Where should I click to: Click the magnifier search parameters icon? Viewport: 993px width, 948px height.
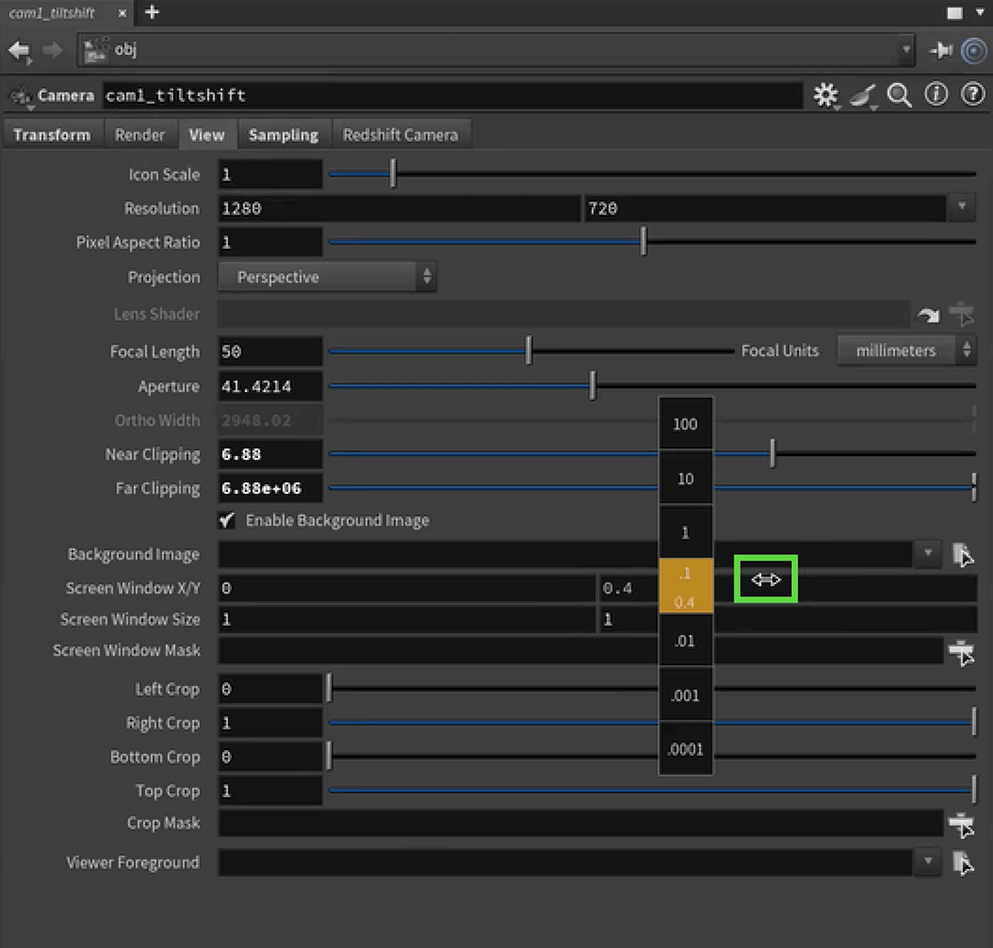tap(899, 95)
